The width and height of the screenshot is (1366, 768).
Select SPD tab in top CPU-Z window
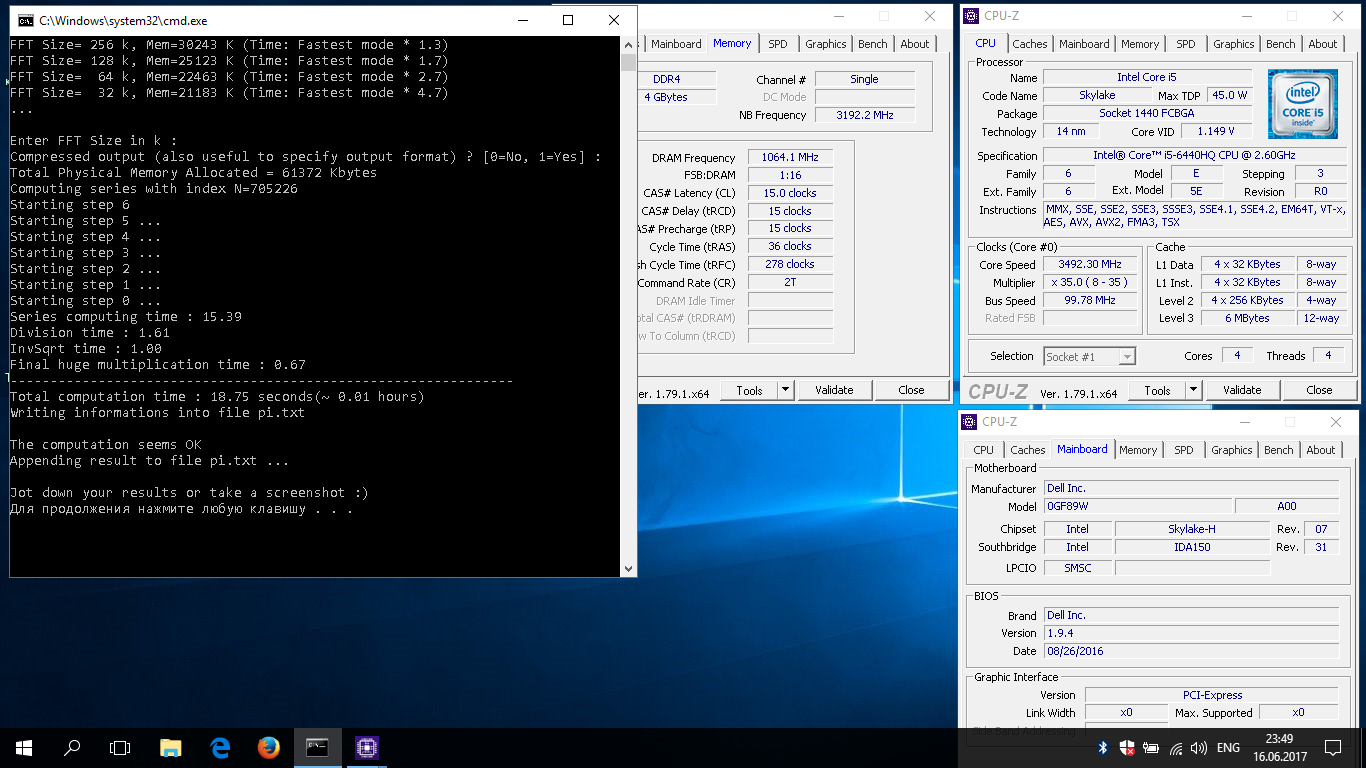(x=1186, y=44)
